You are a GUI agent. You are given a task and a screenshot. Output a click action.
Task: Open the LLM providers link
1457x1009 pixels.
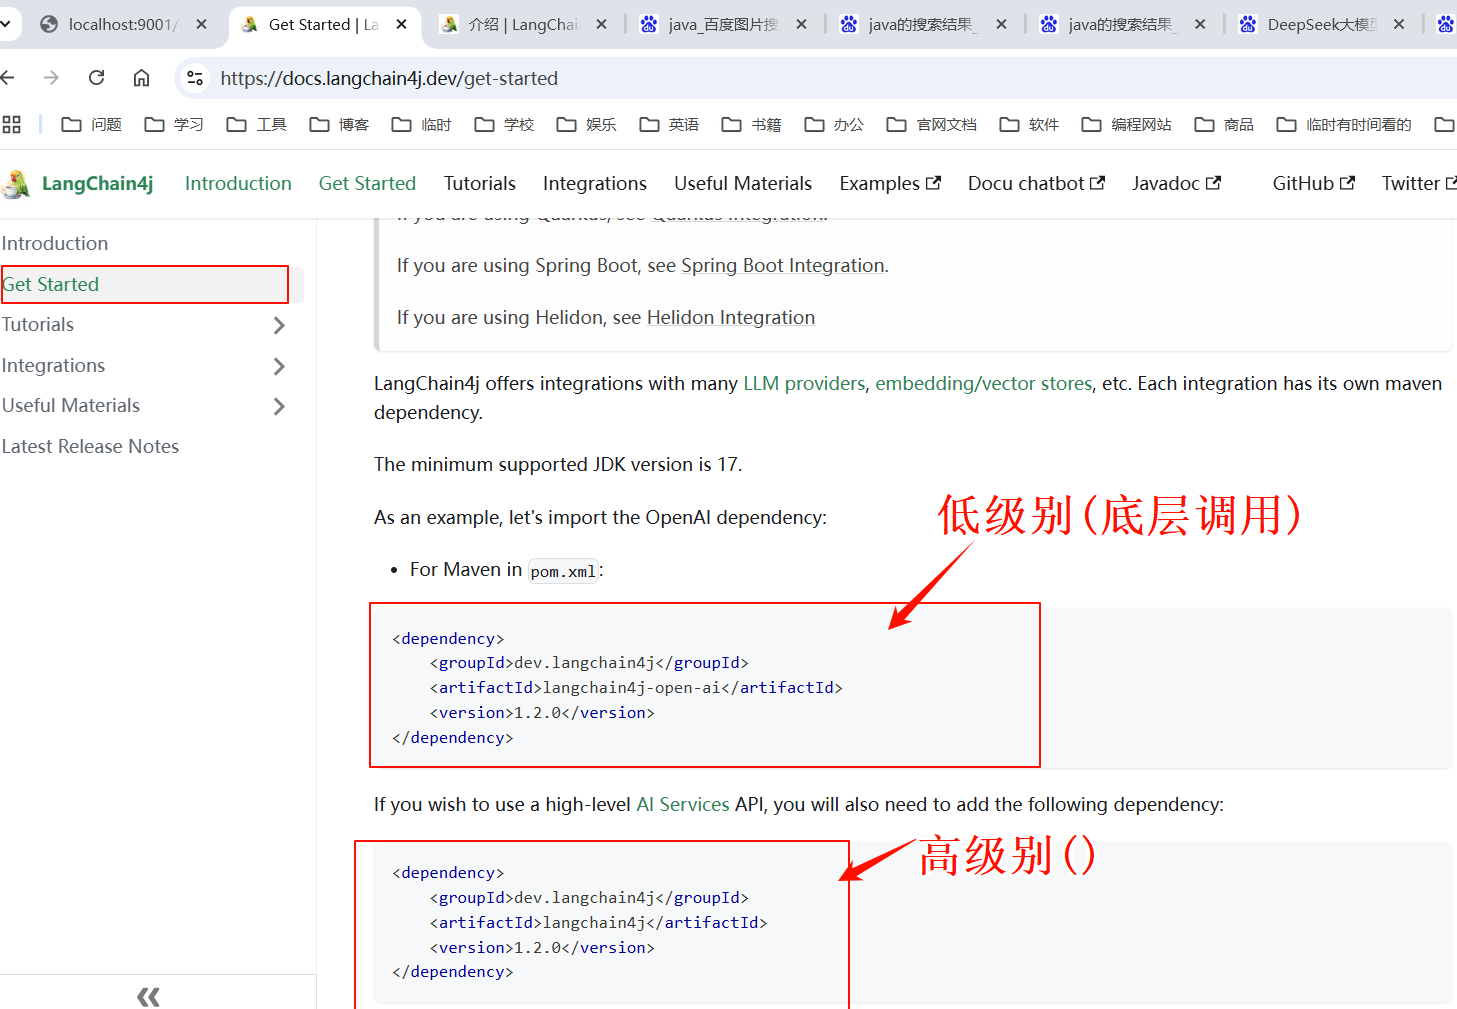tap(804, 383)
